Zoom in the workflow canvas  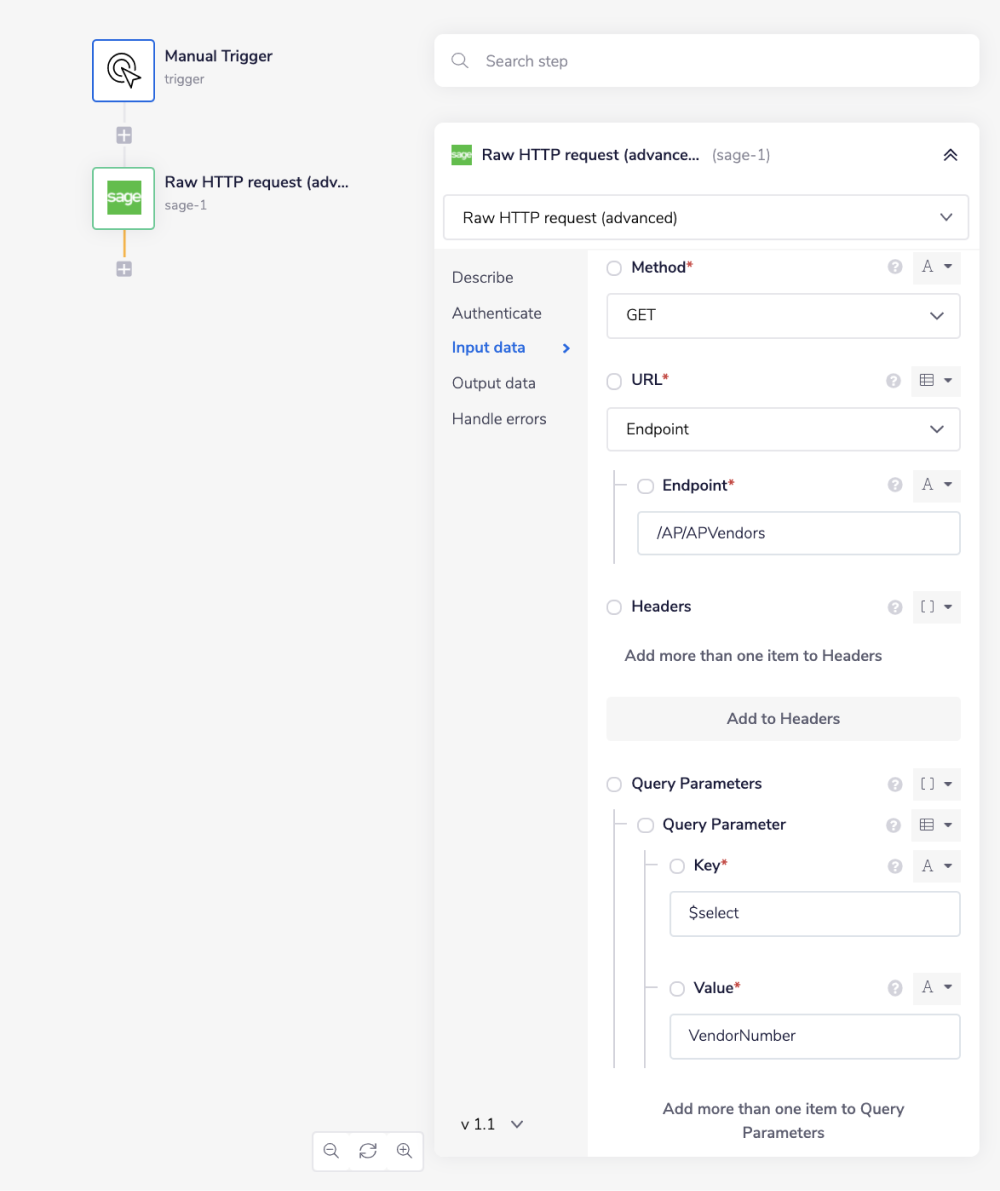click(404, 1151)
